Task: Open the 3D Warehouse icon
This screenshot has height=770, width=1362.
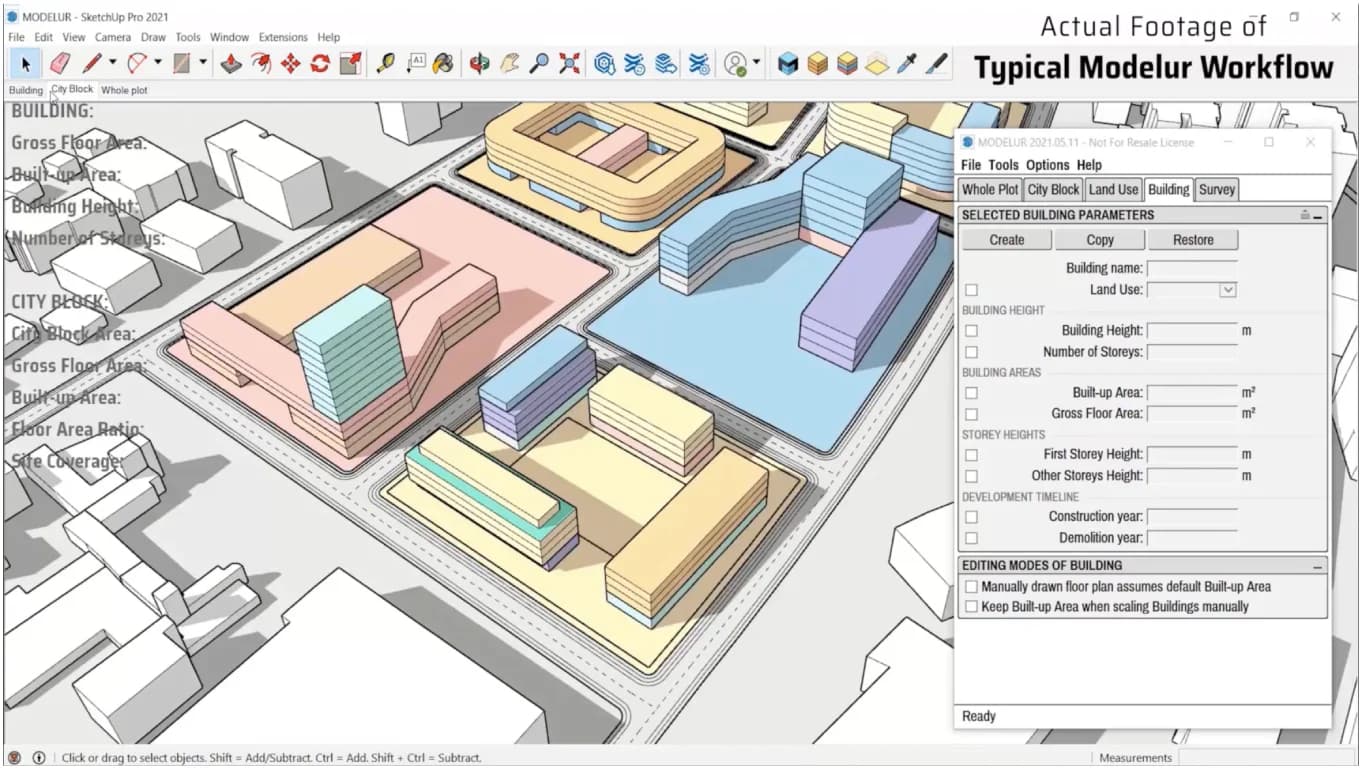Action: (605, 64)
